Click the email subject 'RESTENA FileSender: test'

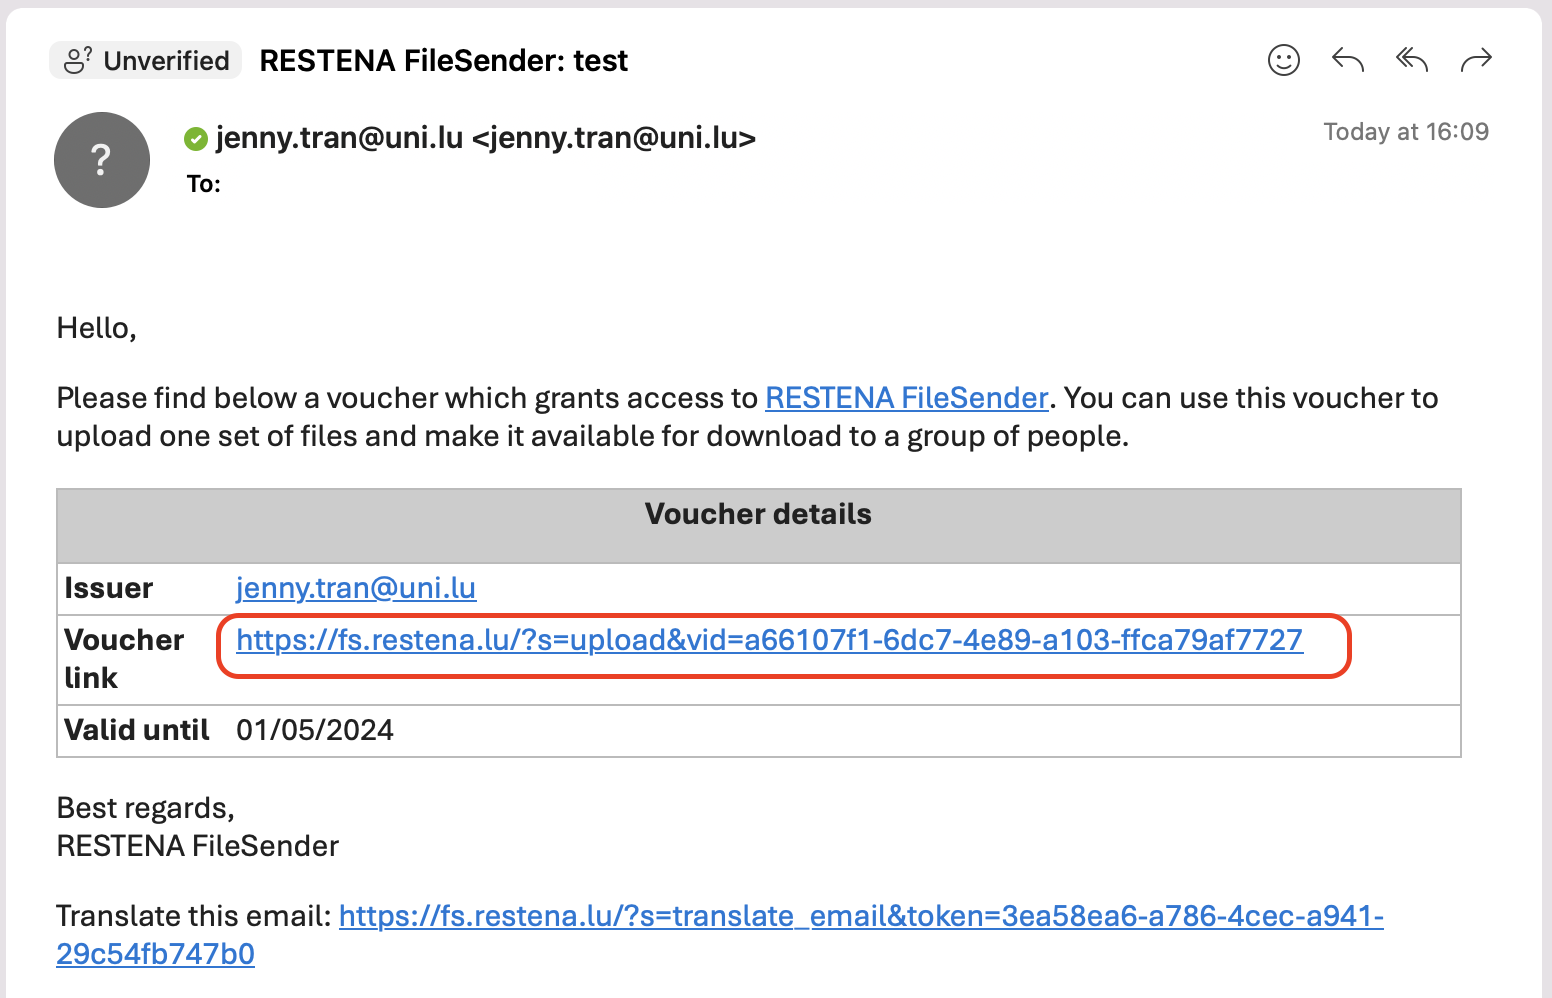(443, 61)
